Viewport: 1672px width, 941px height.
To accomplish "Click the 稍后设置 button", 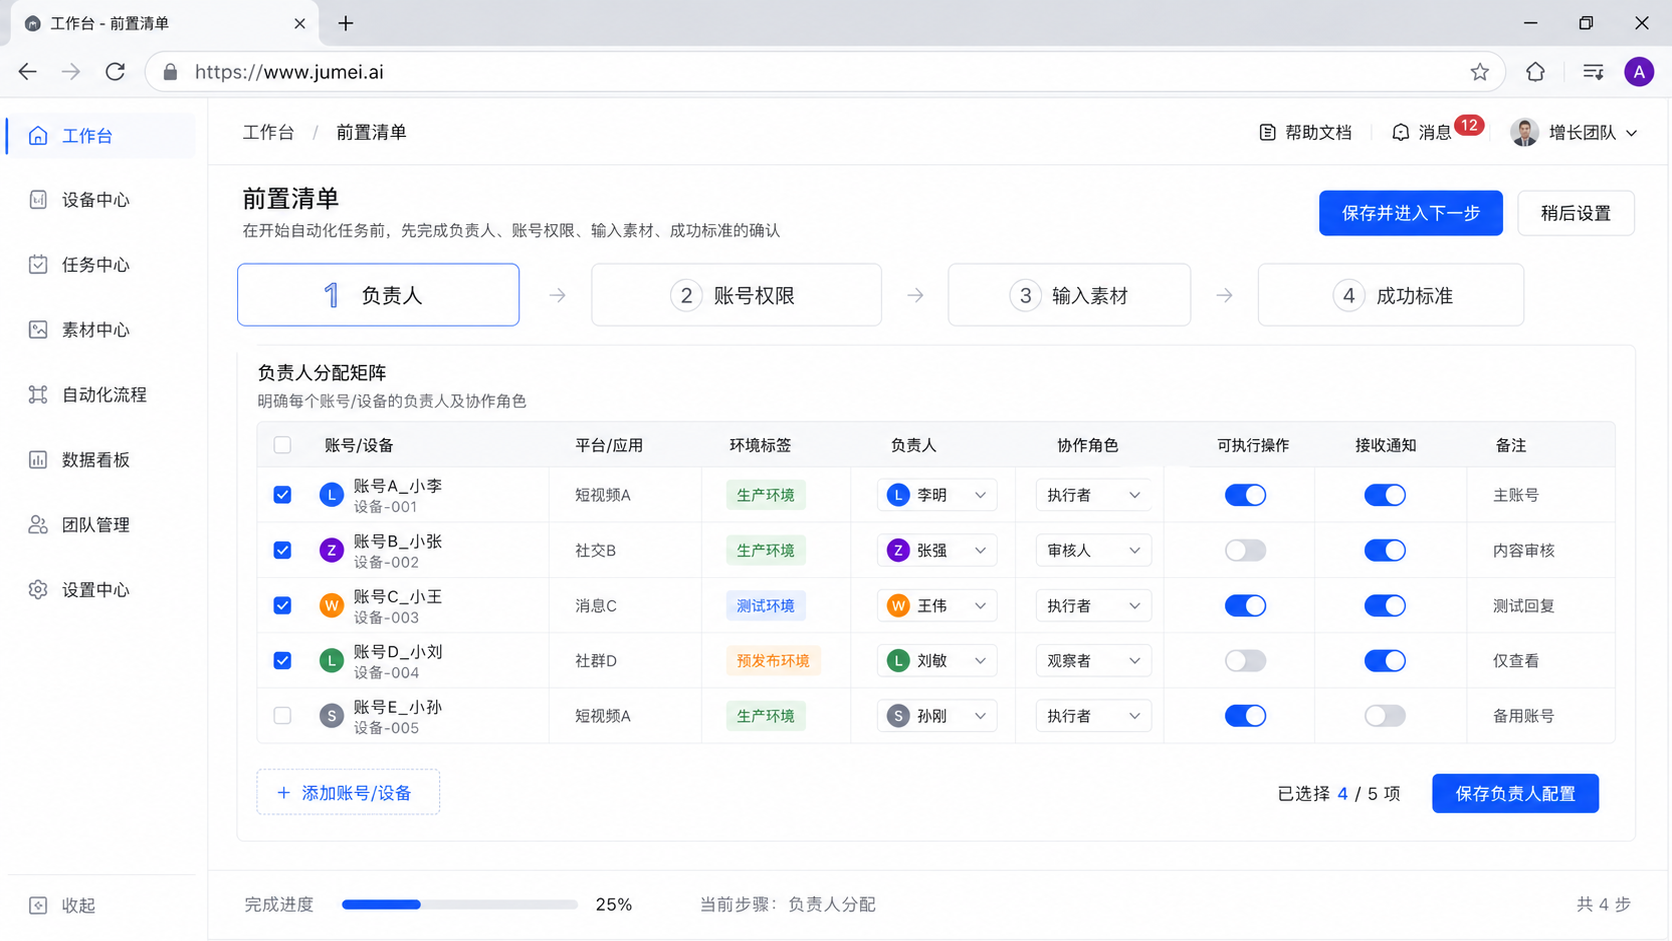I will coord(1576,213).
